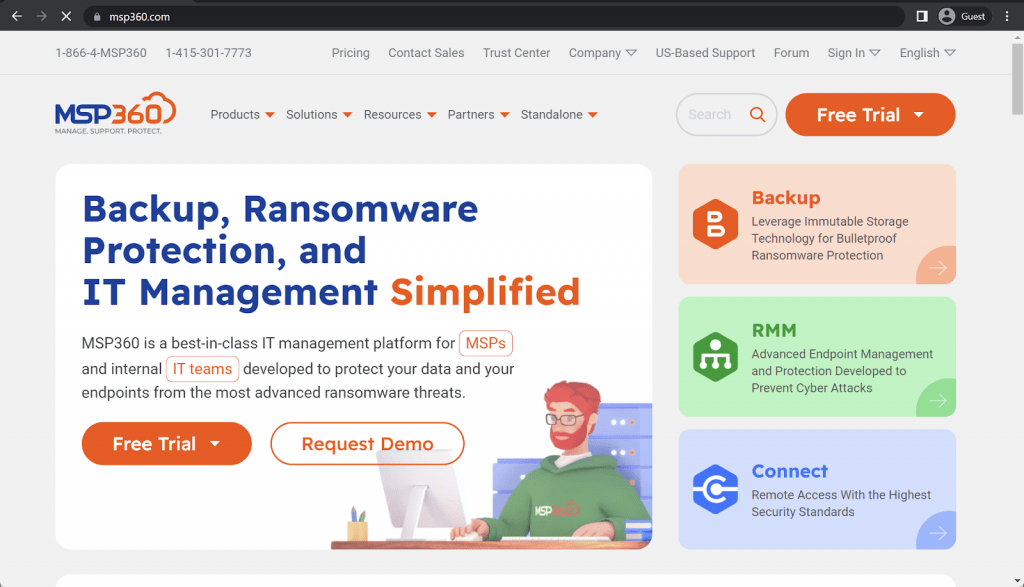Open the Forum link
This screenshot has width=1024, height=587.
click(791, 53)
